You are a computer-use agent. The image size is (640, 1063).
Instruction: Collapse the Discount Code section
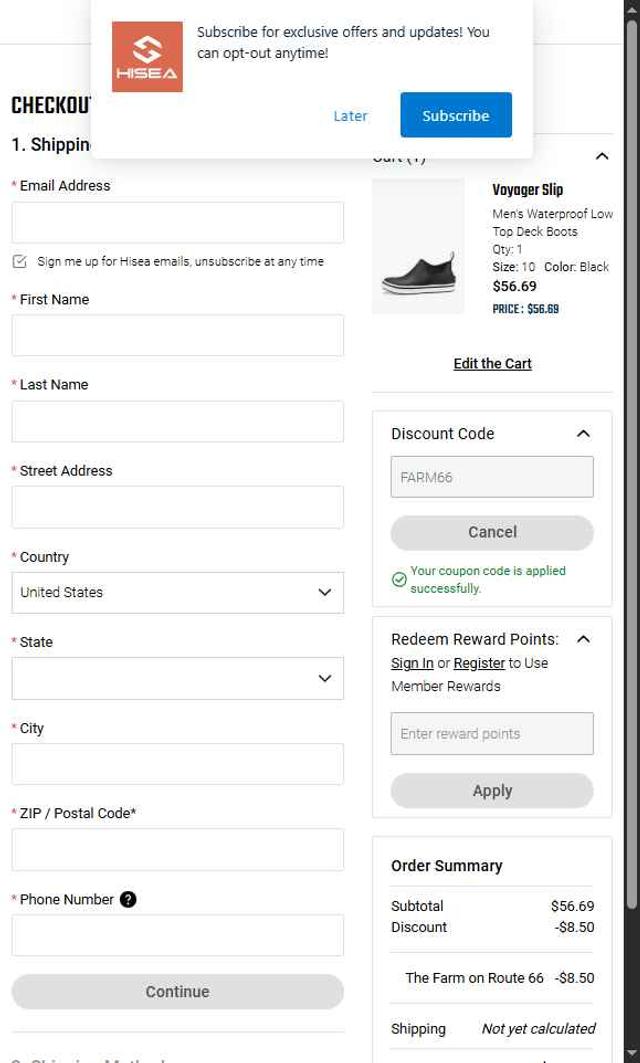[583, 434]
